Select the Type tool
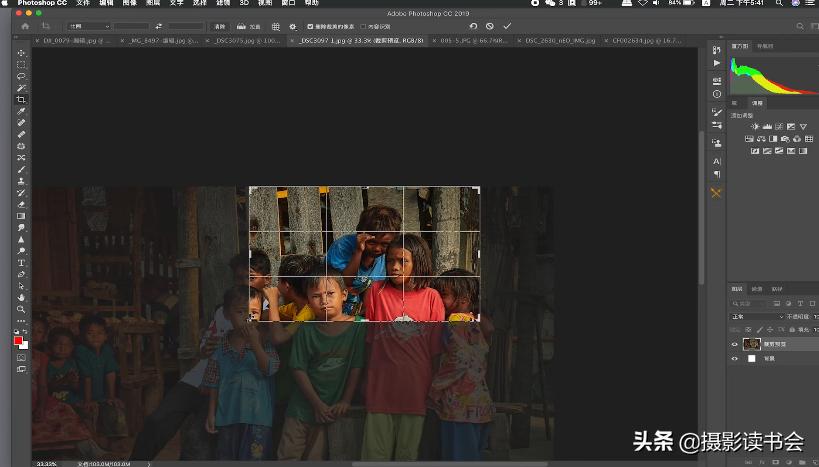This screenshot has height=467, width=819. [x=21, y=263]
